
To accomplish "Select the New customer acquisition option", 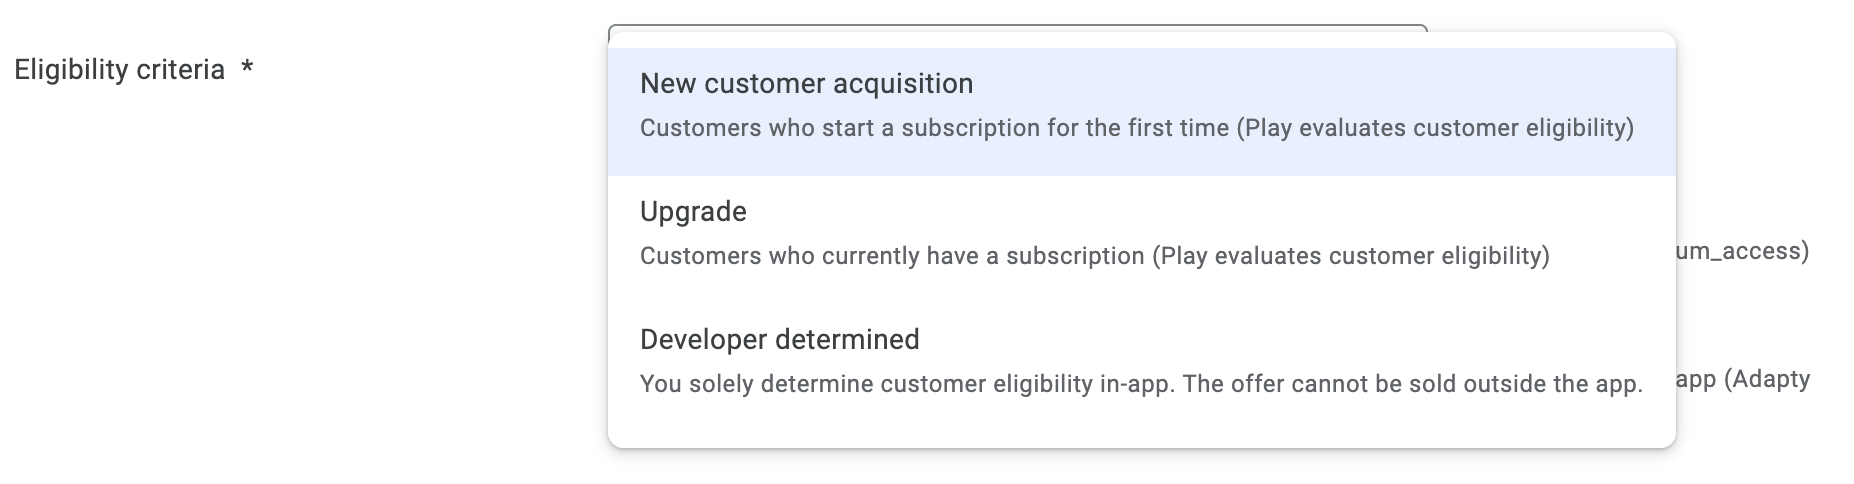I will click(x=1141, y=112).
